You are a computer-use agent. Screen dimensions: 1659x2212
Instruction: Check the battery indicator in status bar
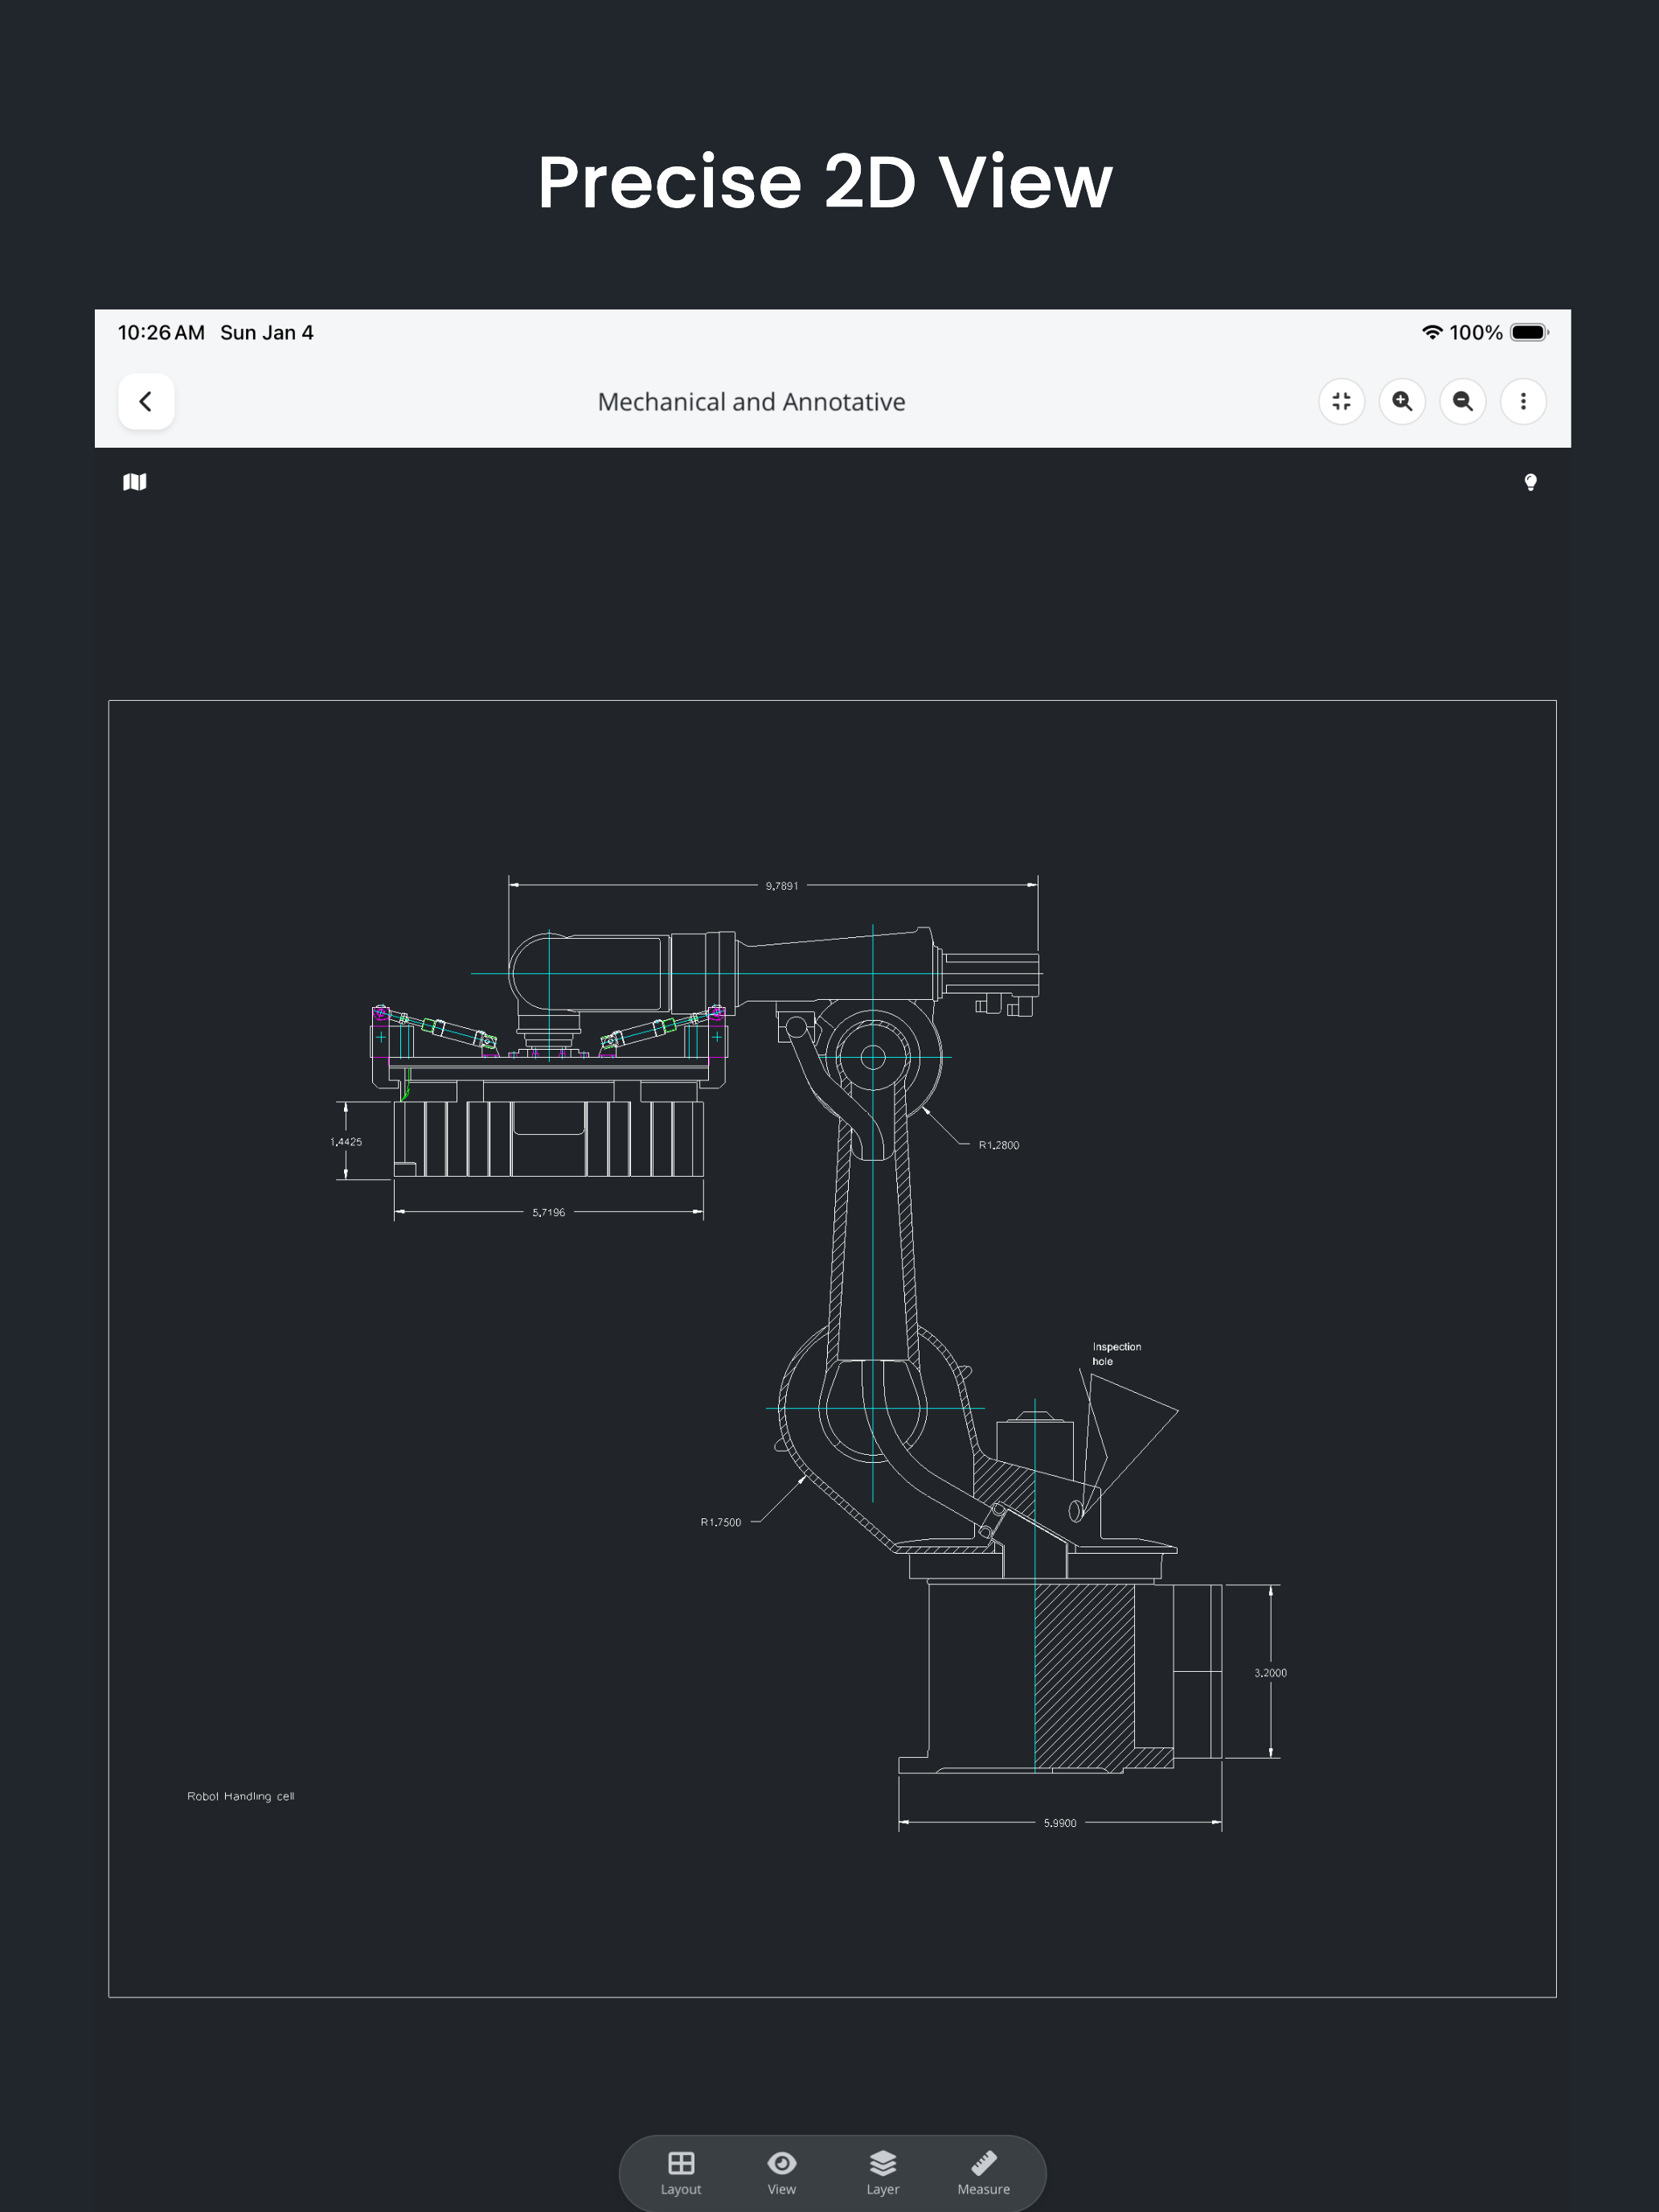click(1529, 332)
